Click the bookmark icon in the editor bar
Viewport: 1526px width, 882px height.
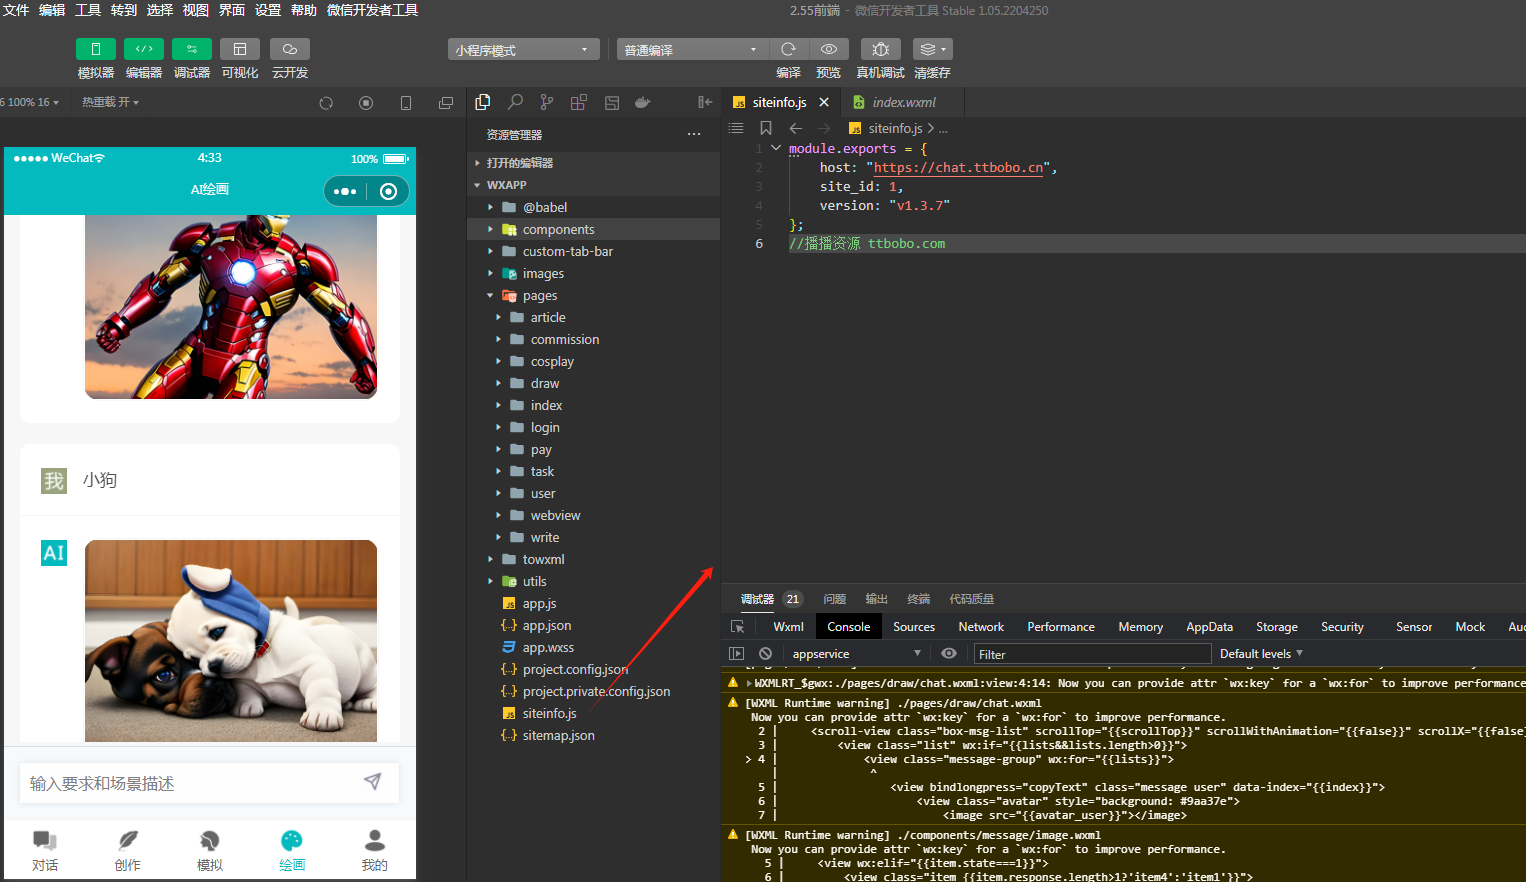pos(766,128)
